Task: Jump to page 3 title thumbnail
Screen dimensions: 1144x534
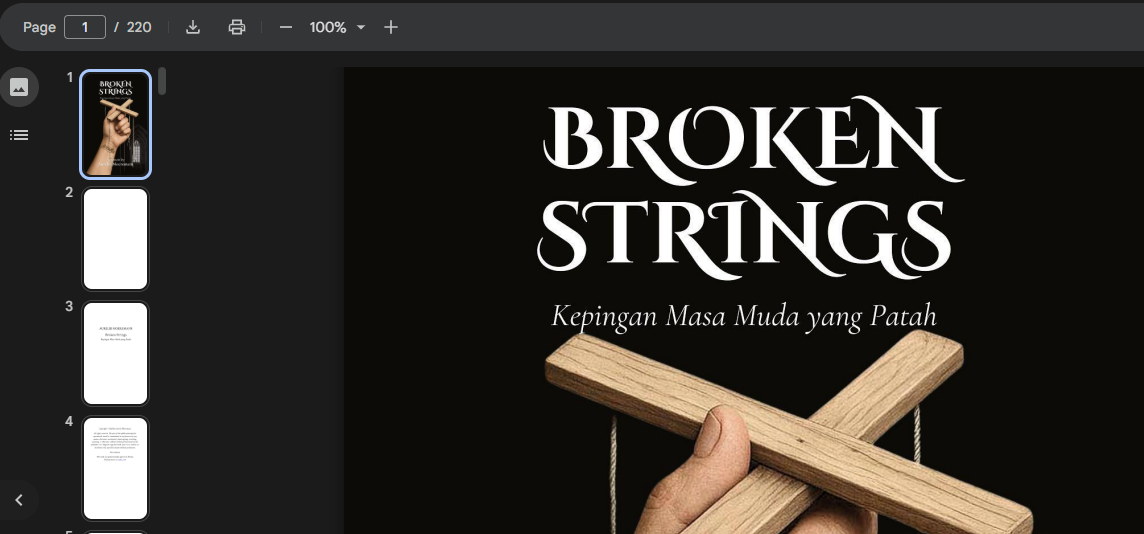Action: [x=115, y=353]
